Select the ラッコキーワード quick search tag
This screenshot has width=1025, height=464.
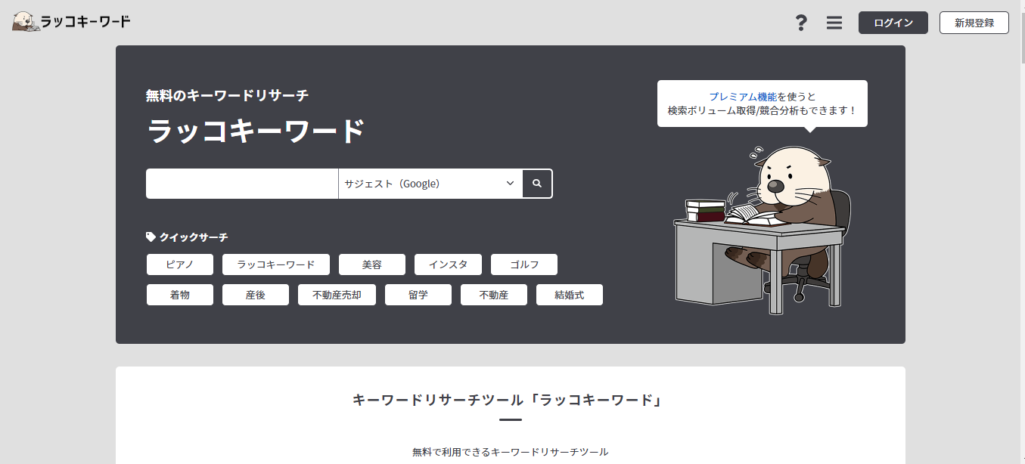[275, 265]
